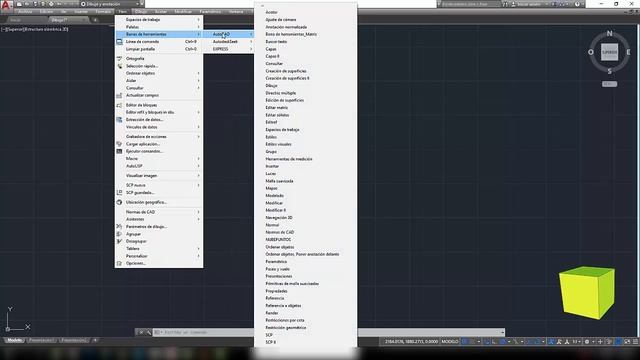Expand the Vínculos de datos submenu
Viewport: 640px width, 360px height.
pyautogui.click(x=159, y=127)
